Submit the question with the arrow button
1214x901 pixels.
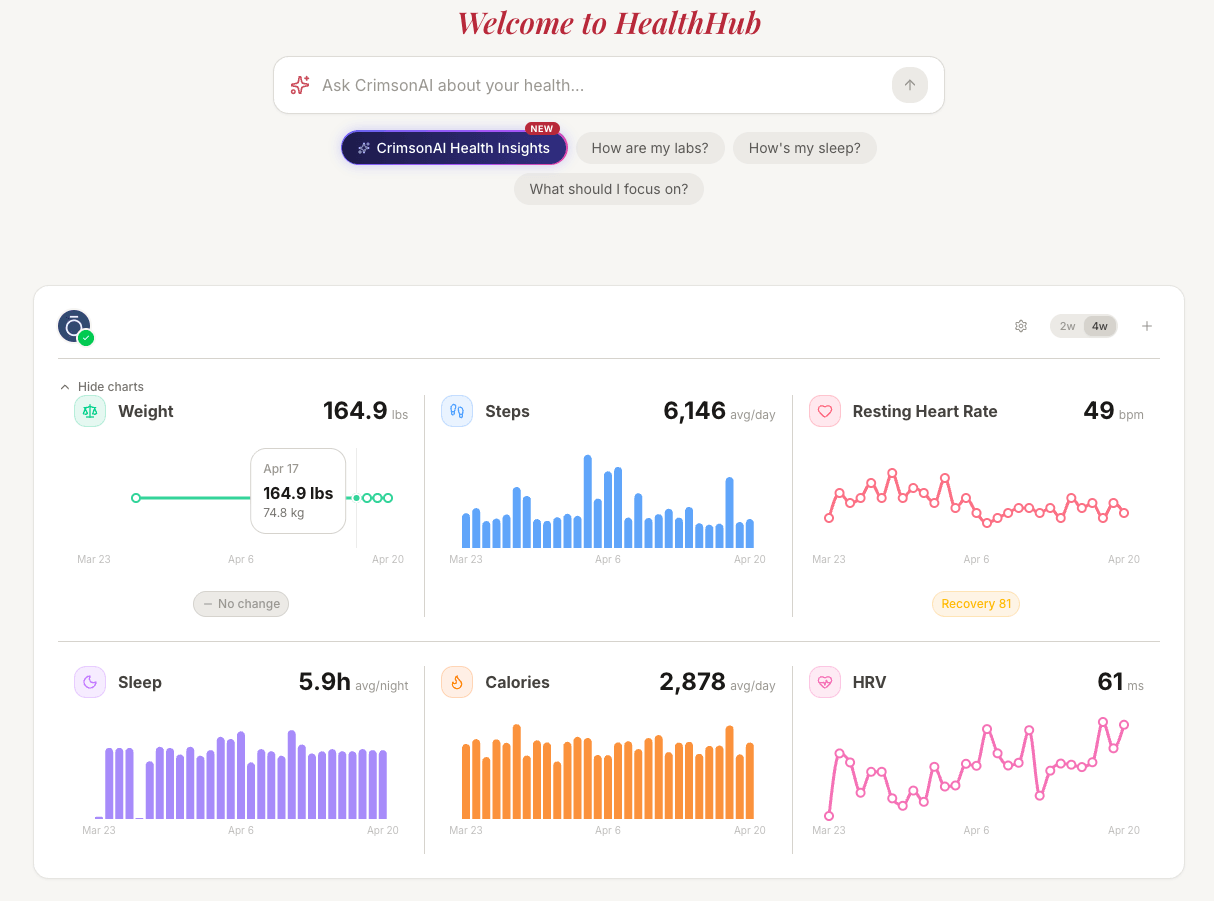point(910,85)
